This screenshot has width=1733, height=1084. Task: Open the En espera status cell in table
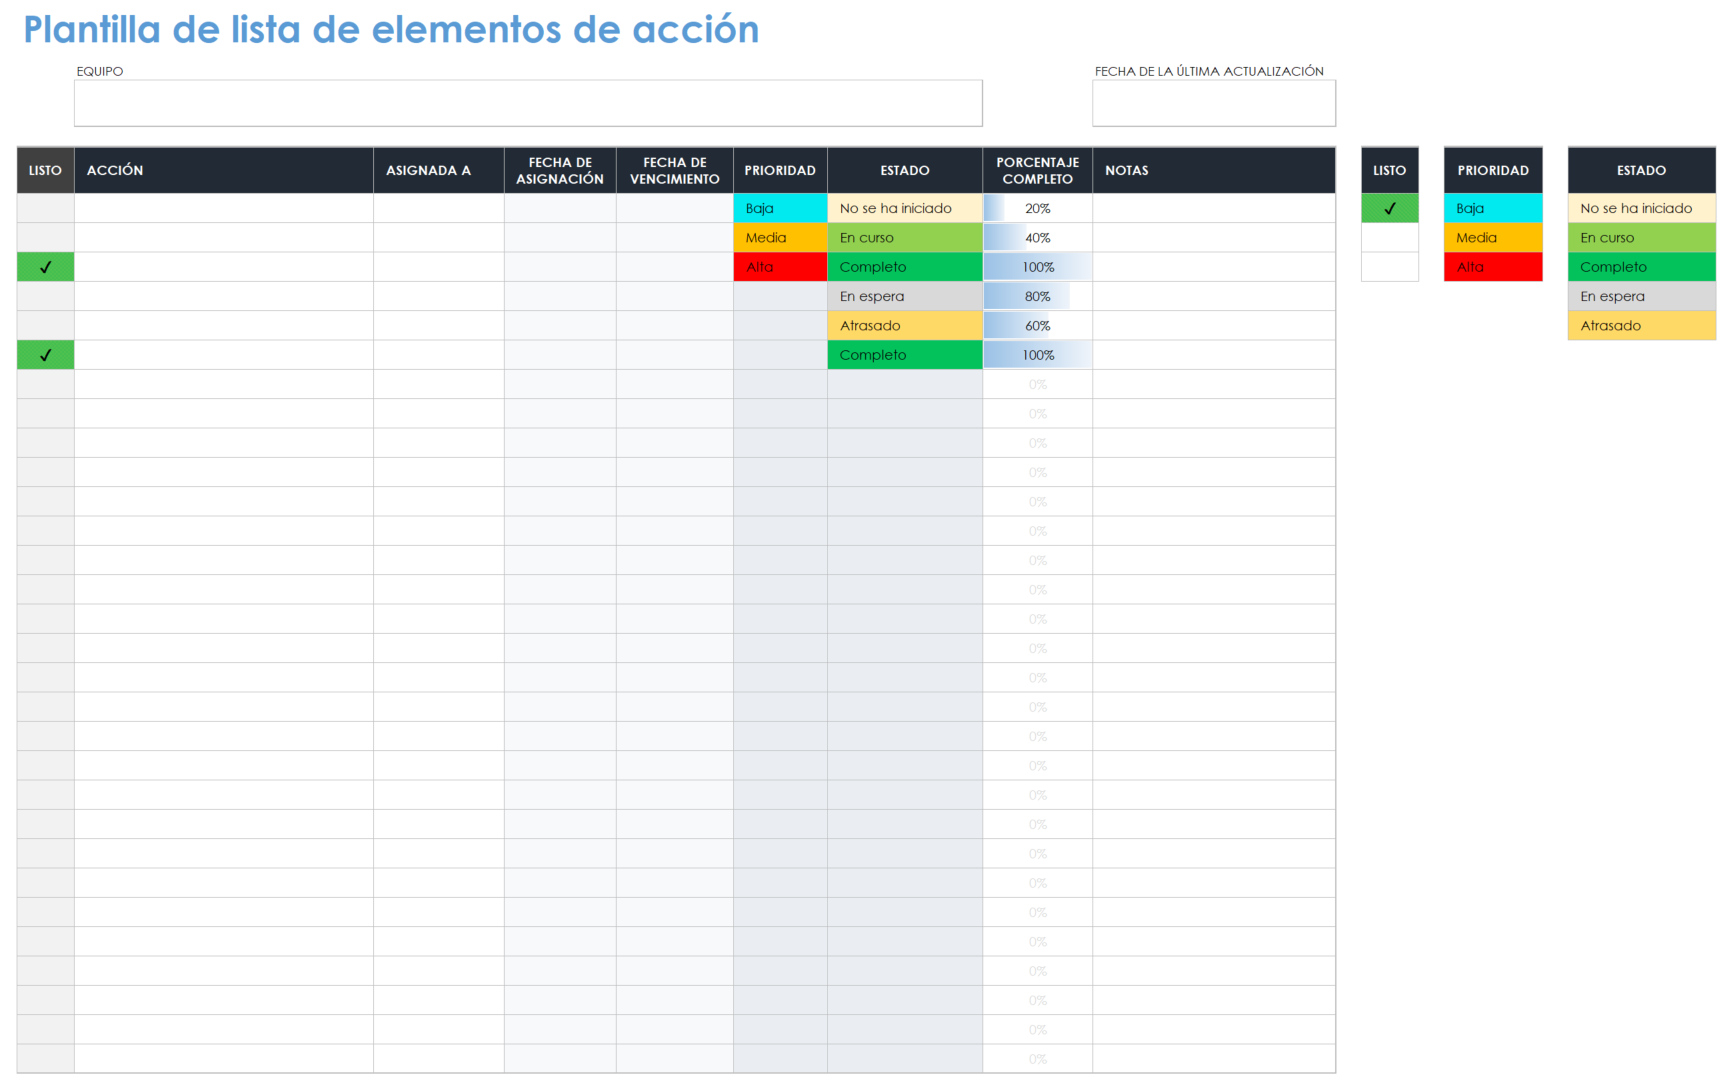[x=905, y=296]
